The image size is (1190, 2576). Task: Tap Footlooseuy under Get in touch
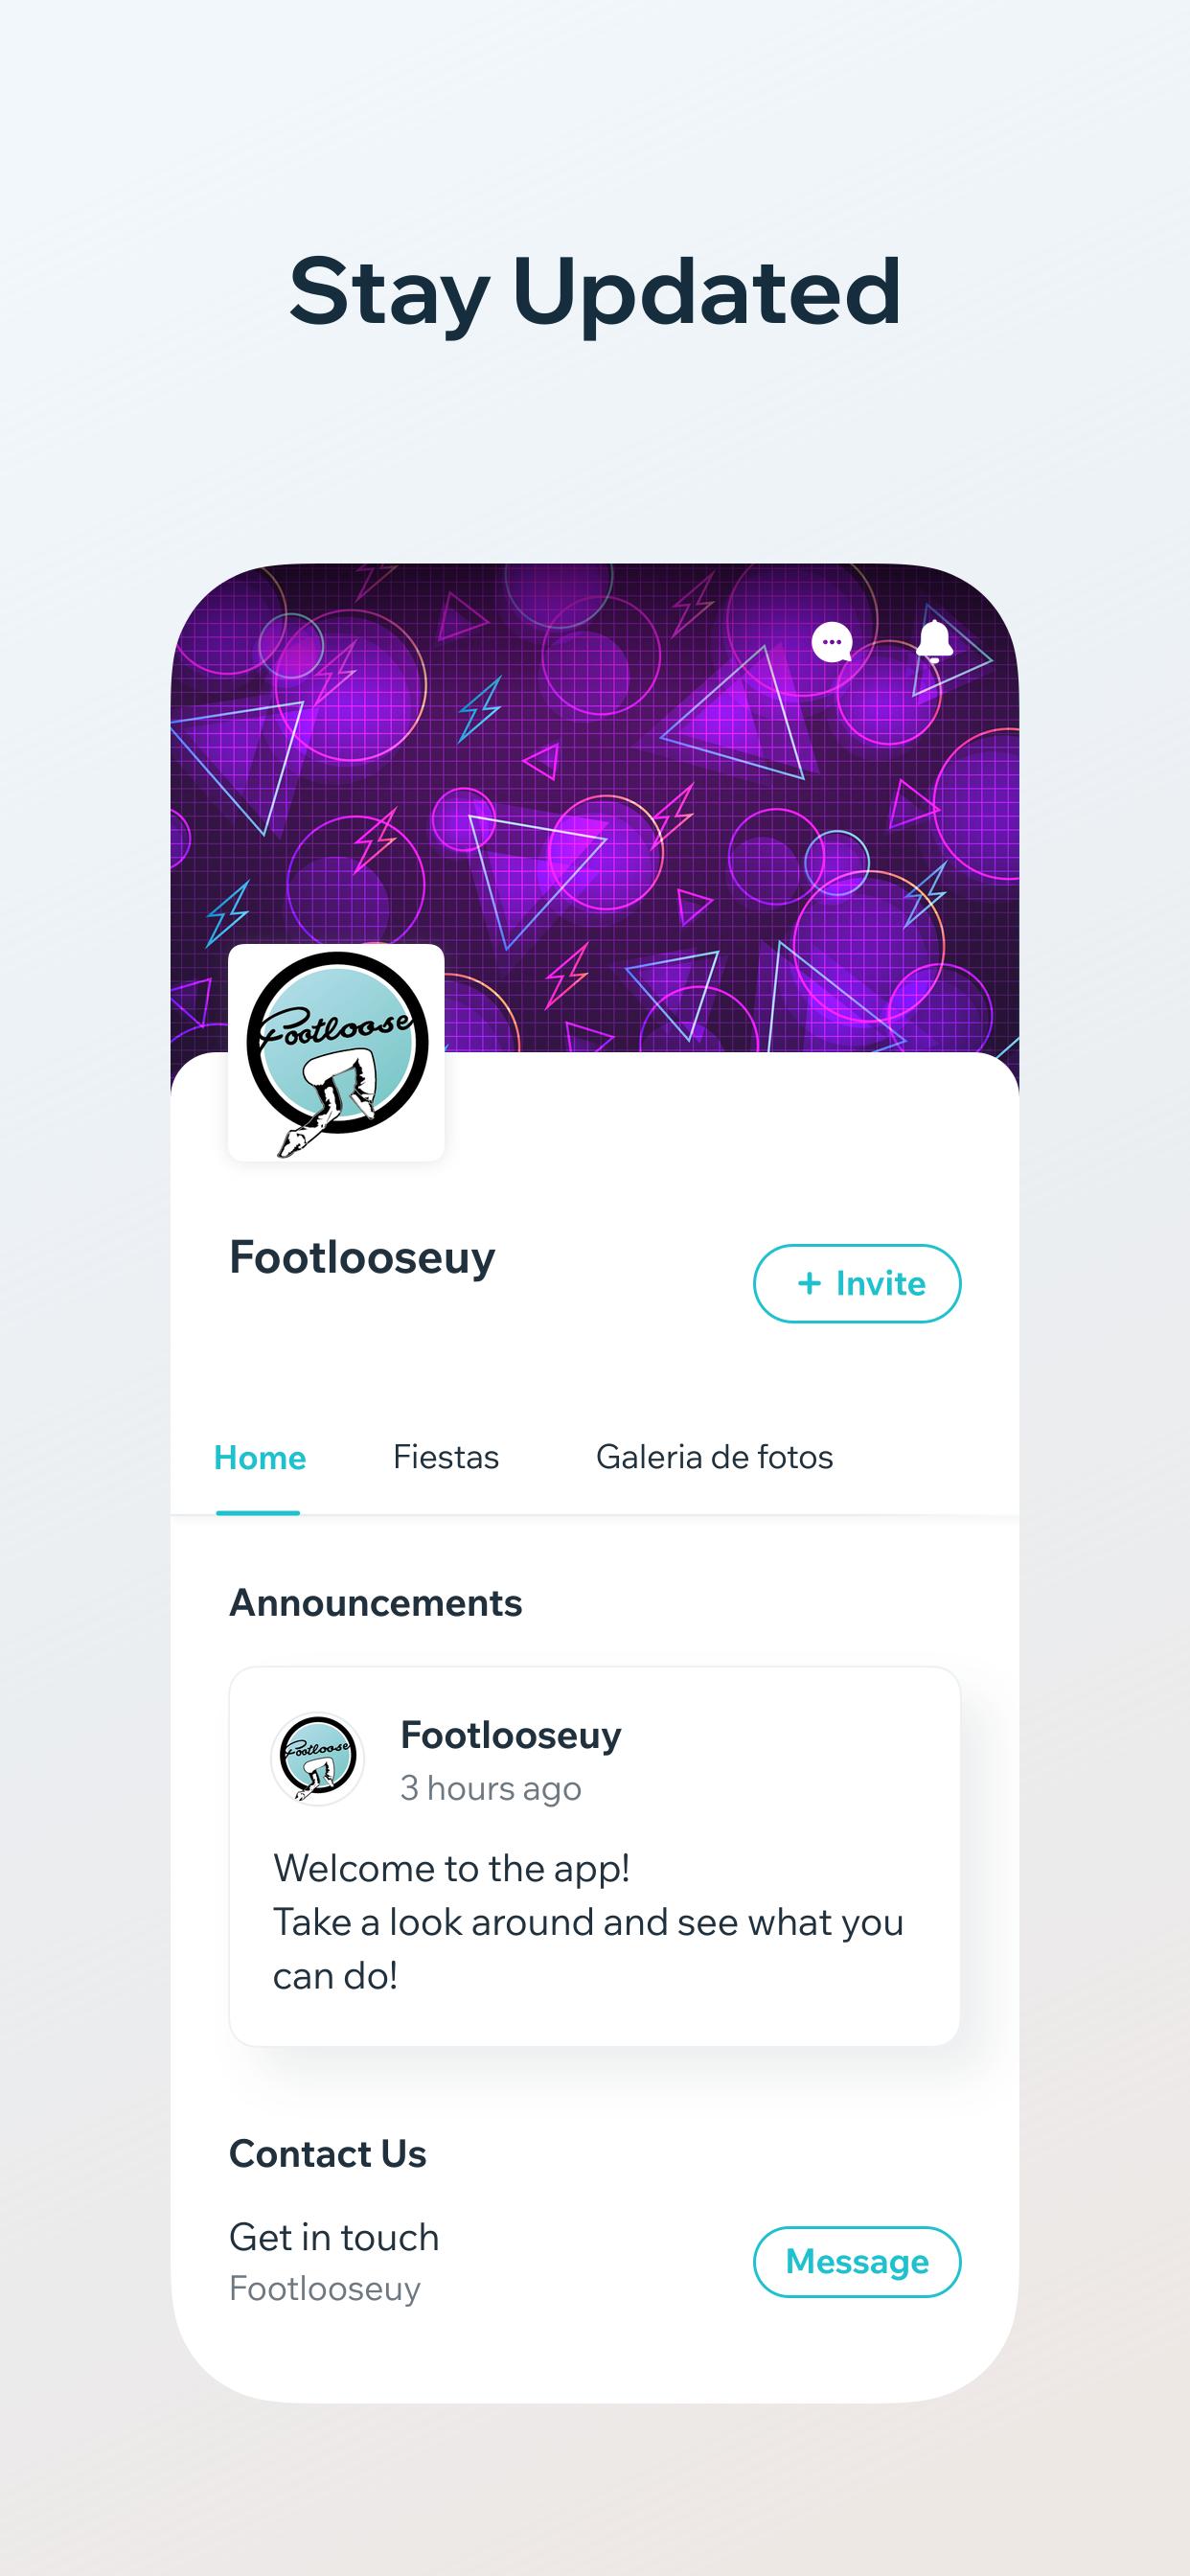click(325, 2289)
